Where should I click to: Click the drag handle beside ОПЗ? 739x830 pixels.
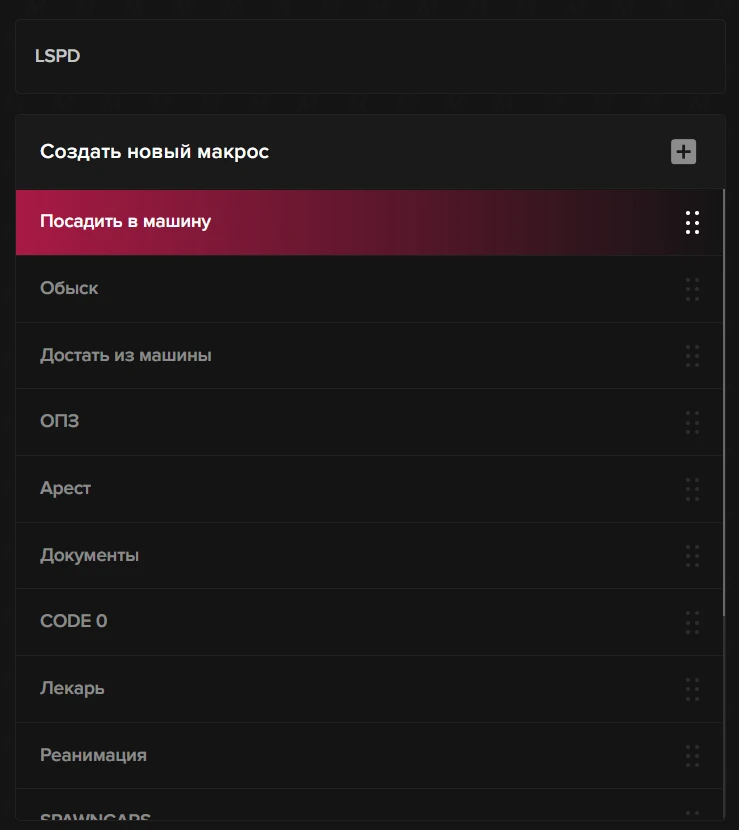pos(692,422)
